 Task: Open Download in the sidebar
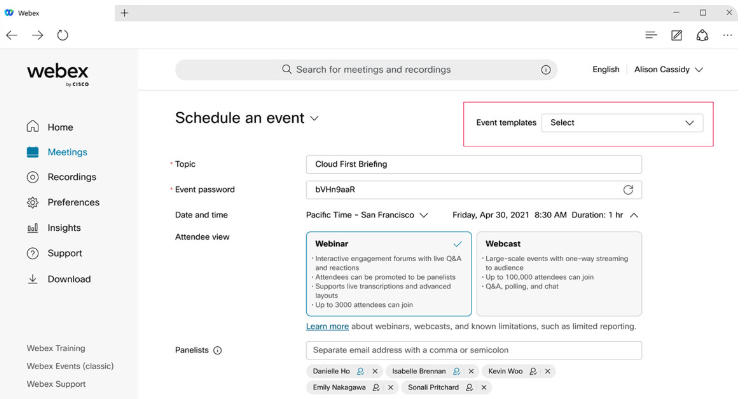coord(59,279)
